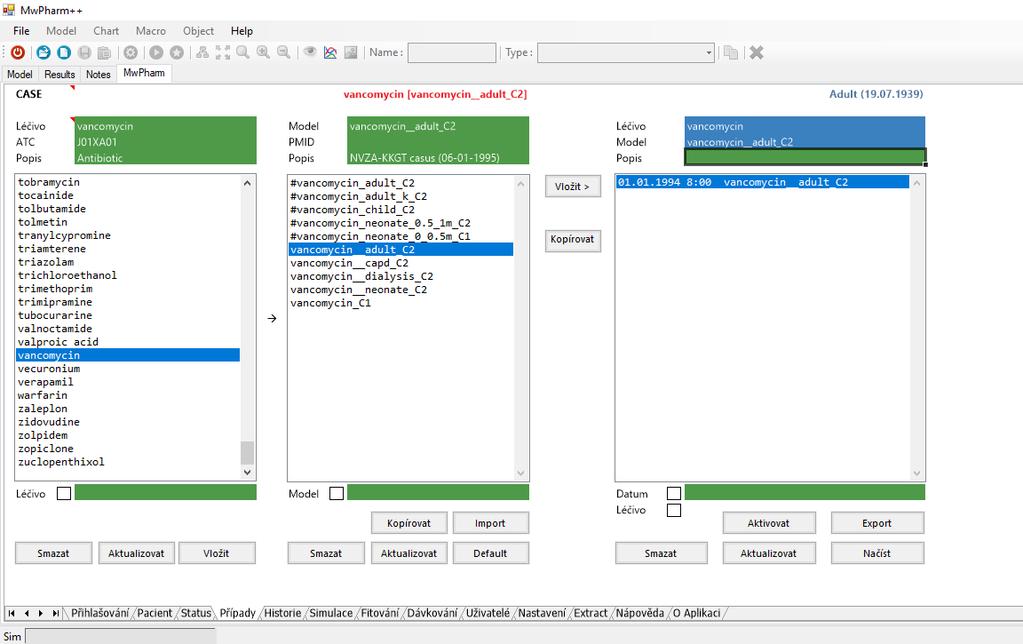Click the zoom out magnifier icon

(284, 52)
